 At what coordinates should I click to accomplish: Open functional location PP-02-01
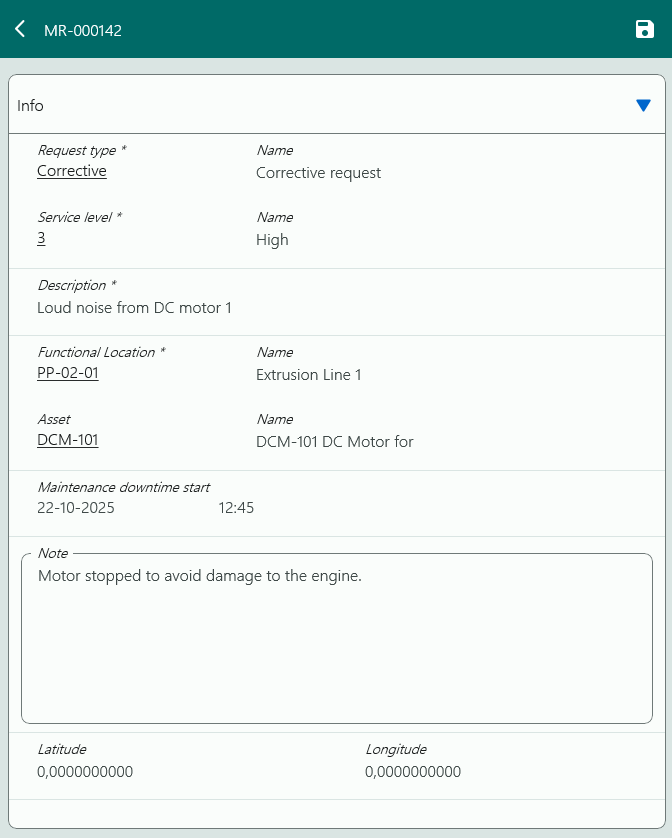pos(68,373)
